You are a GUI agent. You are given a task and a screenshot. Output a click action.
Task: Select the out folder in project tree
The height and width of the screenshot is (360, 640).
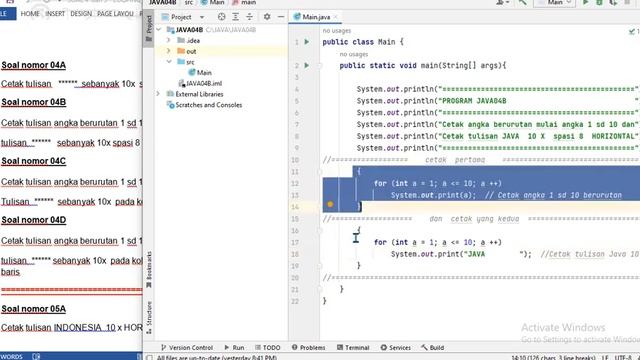click(x=187, y=51)
